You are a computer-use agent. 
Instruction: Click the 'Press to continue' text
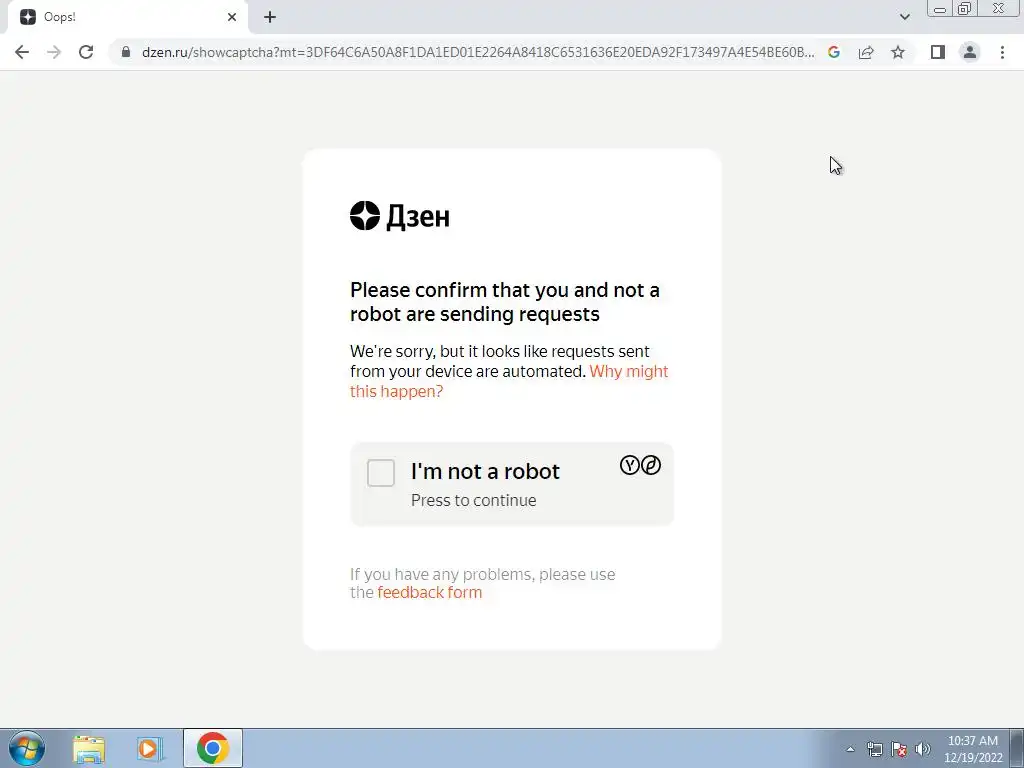(473, 500)
